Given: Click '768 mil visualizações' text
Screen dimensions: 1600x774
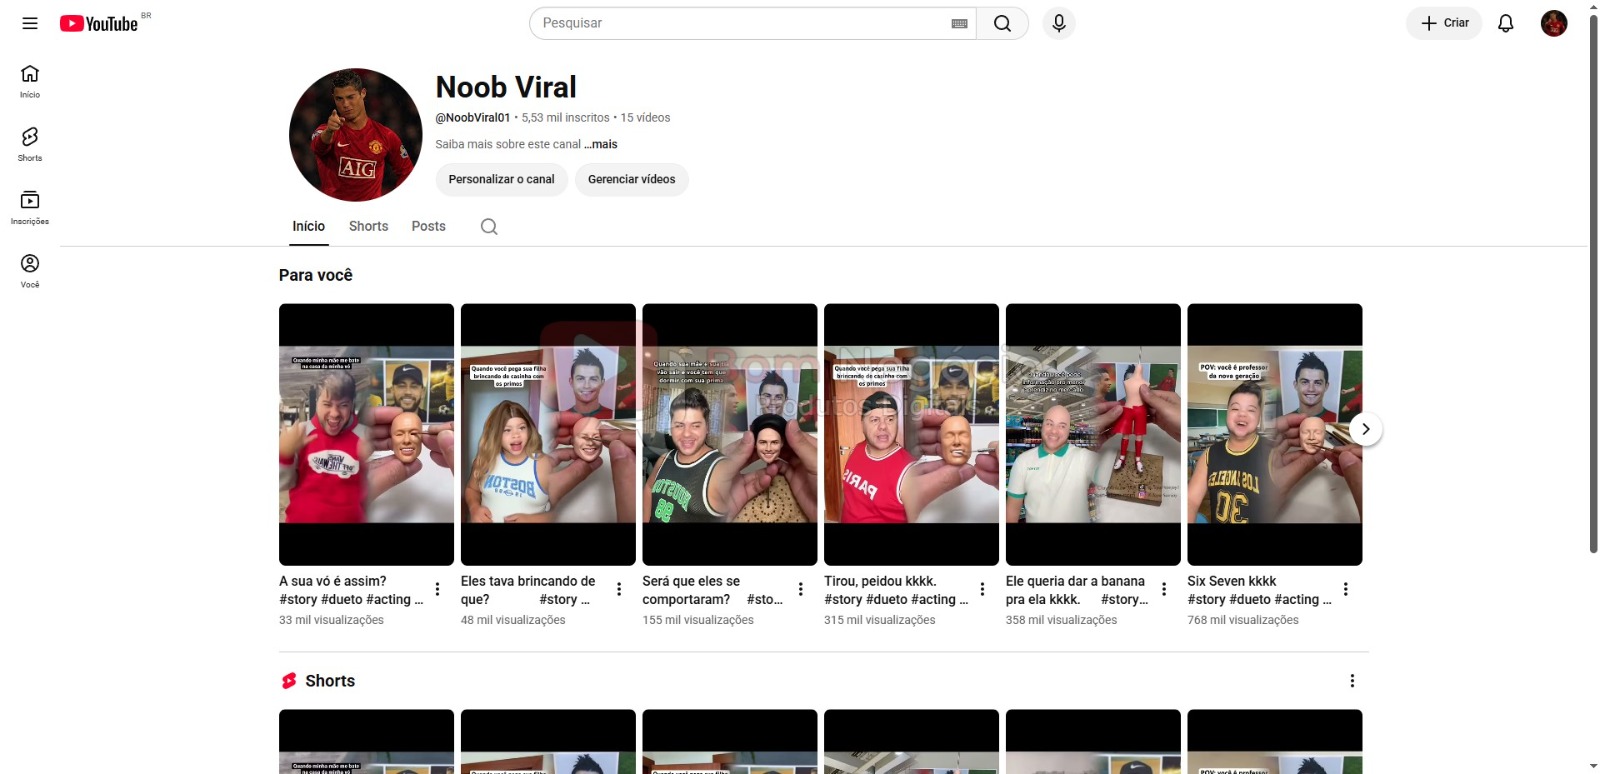Looking at the screenshot, I should point(1243,620).
